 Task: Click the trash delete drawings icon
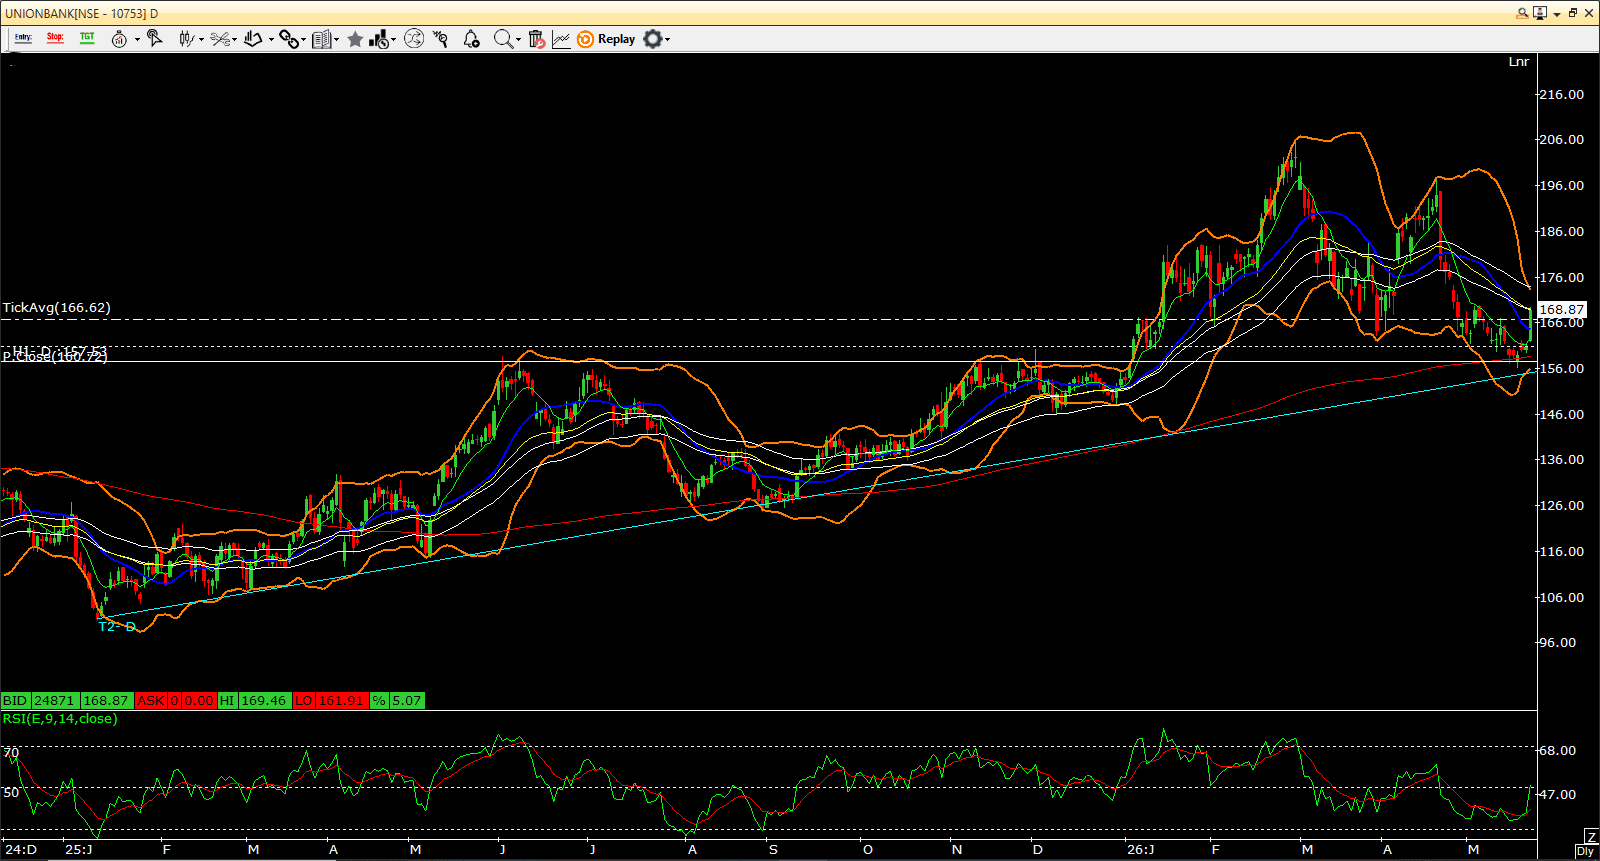click(x=537, y=39)
